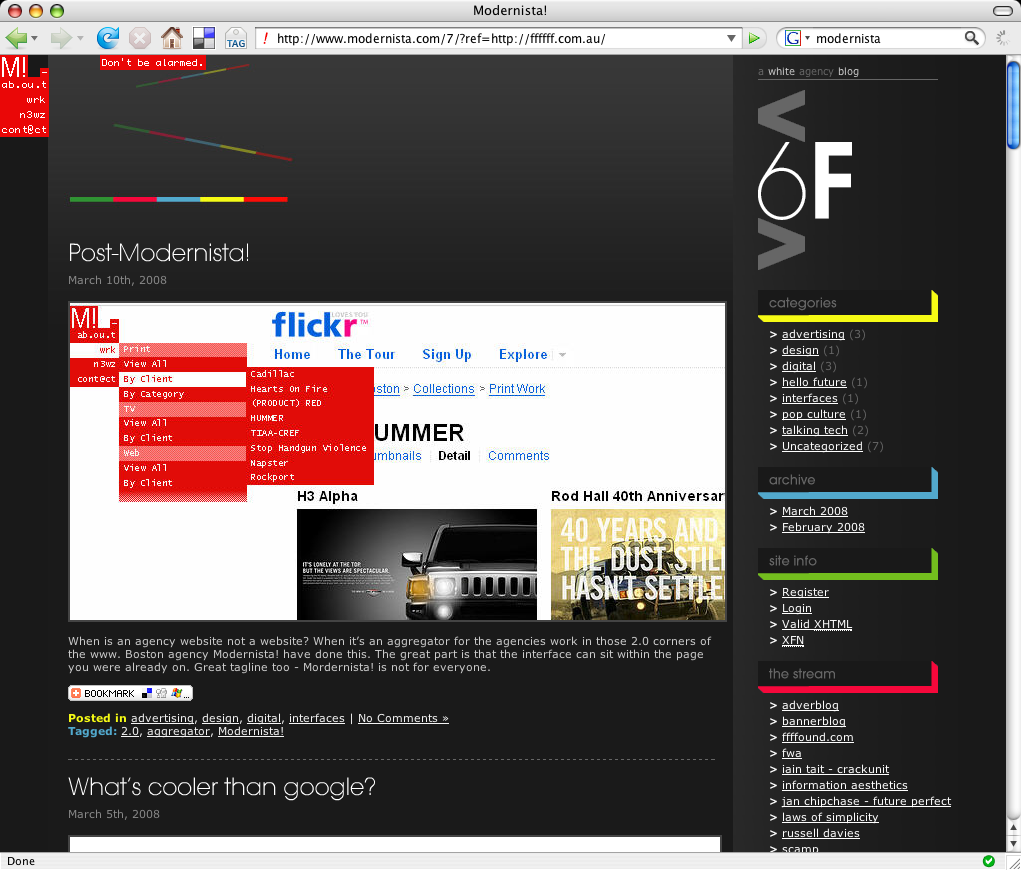Open the Google search engine selector

coord(797,38)
